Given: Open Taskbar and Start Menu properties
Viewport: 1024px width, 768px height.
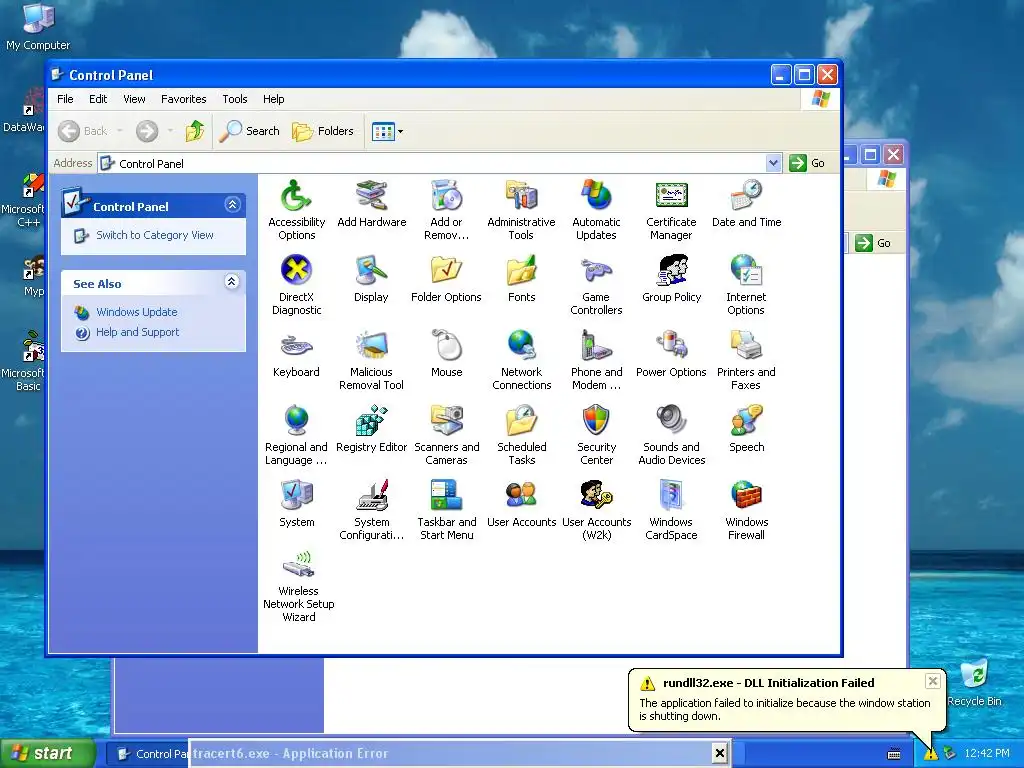Looking at the screenshot, I should click(447, 511).
